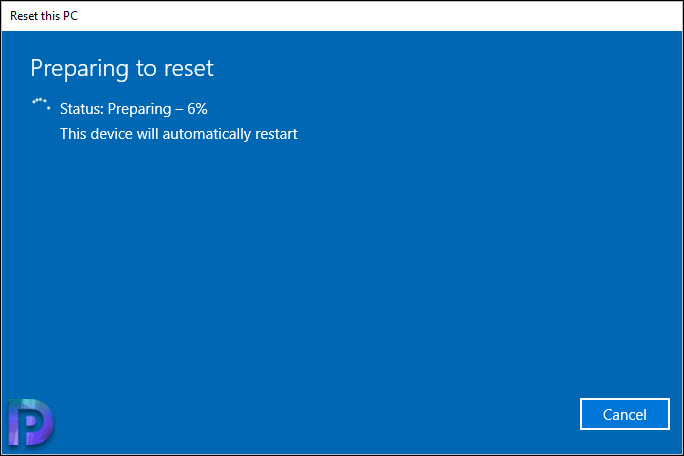Click the Cancel button
684x456 pixels.
(x=624, y=414)
